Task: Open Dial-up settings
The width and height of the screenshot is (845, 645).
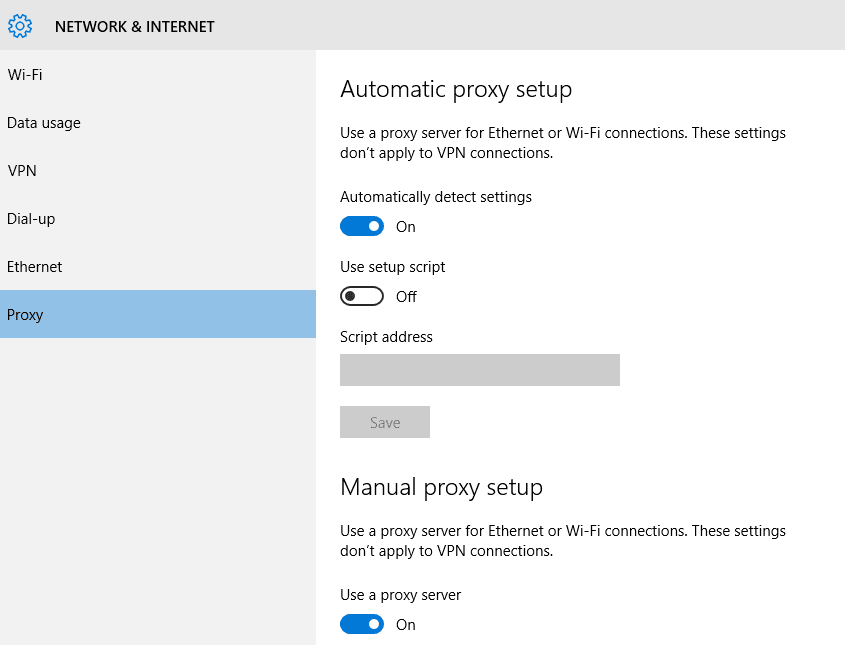Action: [x=31, y=219]
